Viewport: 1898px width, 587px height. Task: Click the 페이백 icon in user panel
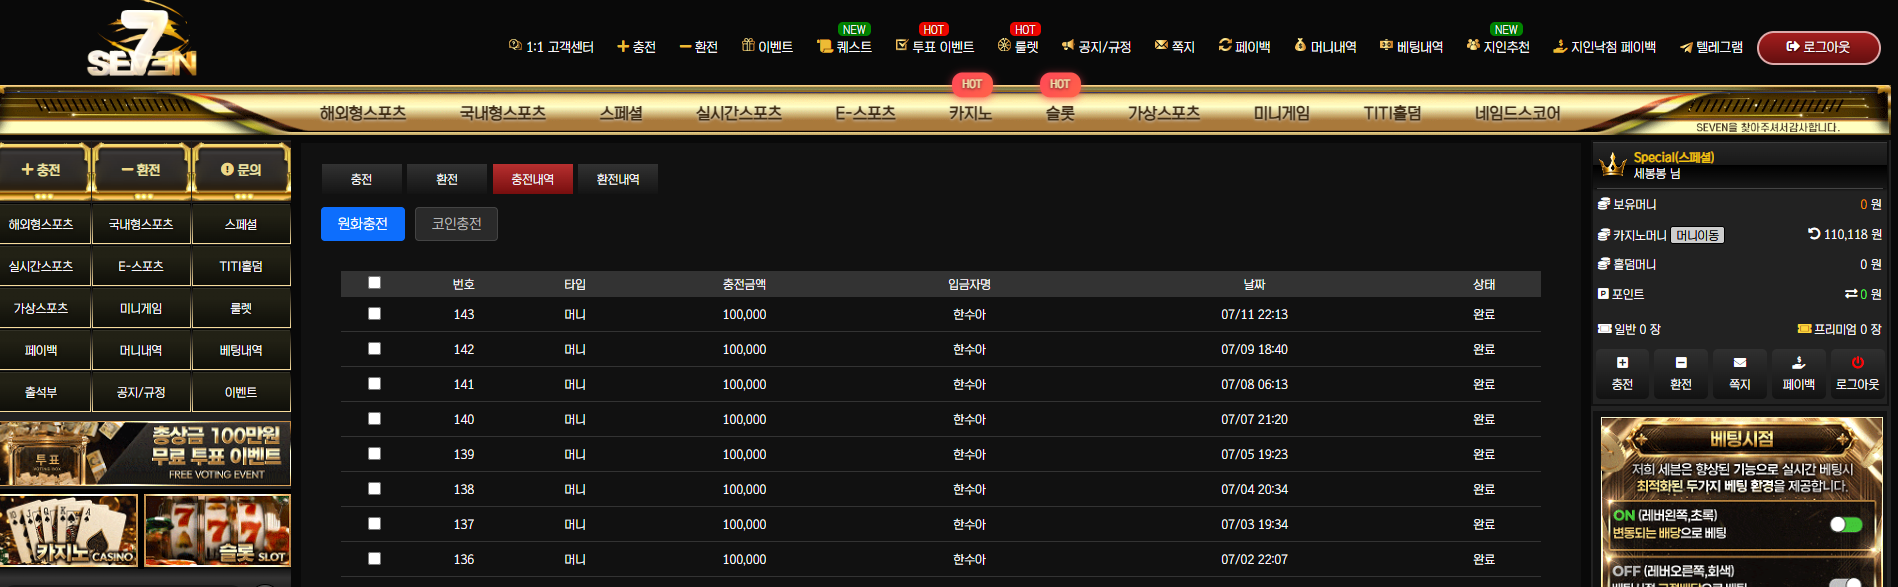1798,363
